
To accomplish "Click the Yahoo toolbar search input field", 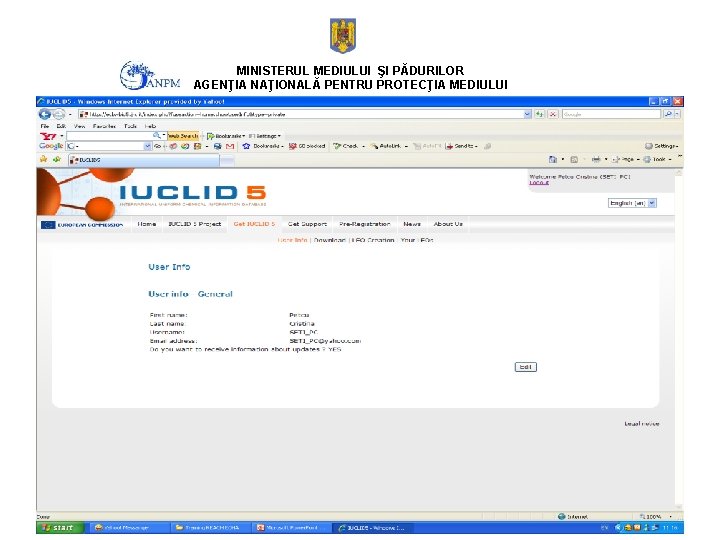I will point(109,136).
